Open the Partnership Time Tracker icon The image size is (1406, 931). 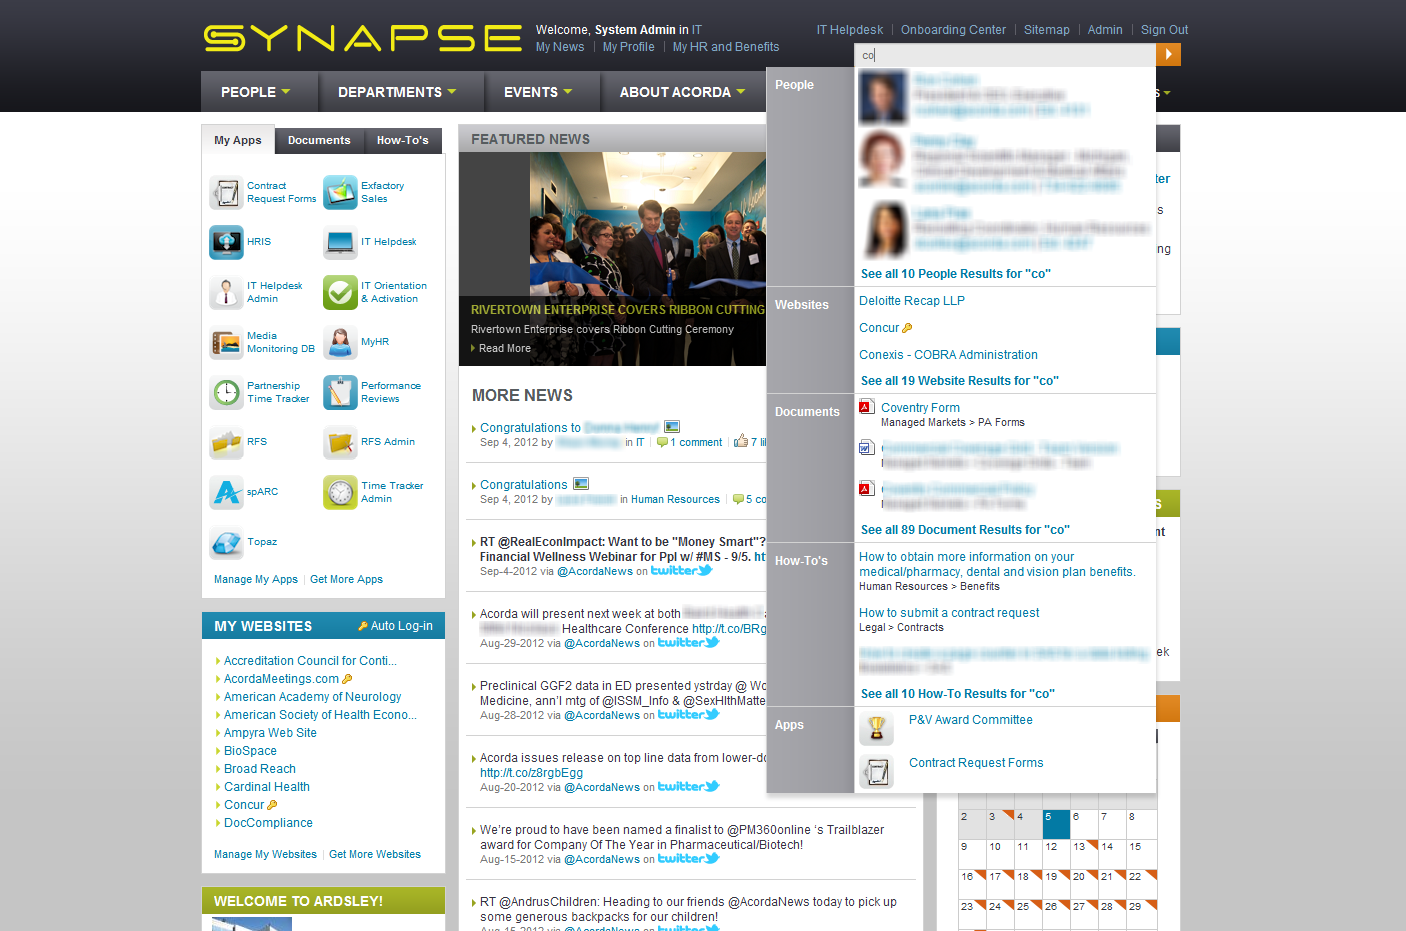point(226,393)
